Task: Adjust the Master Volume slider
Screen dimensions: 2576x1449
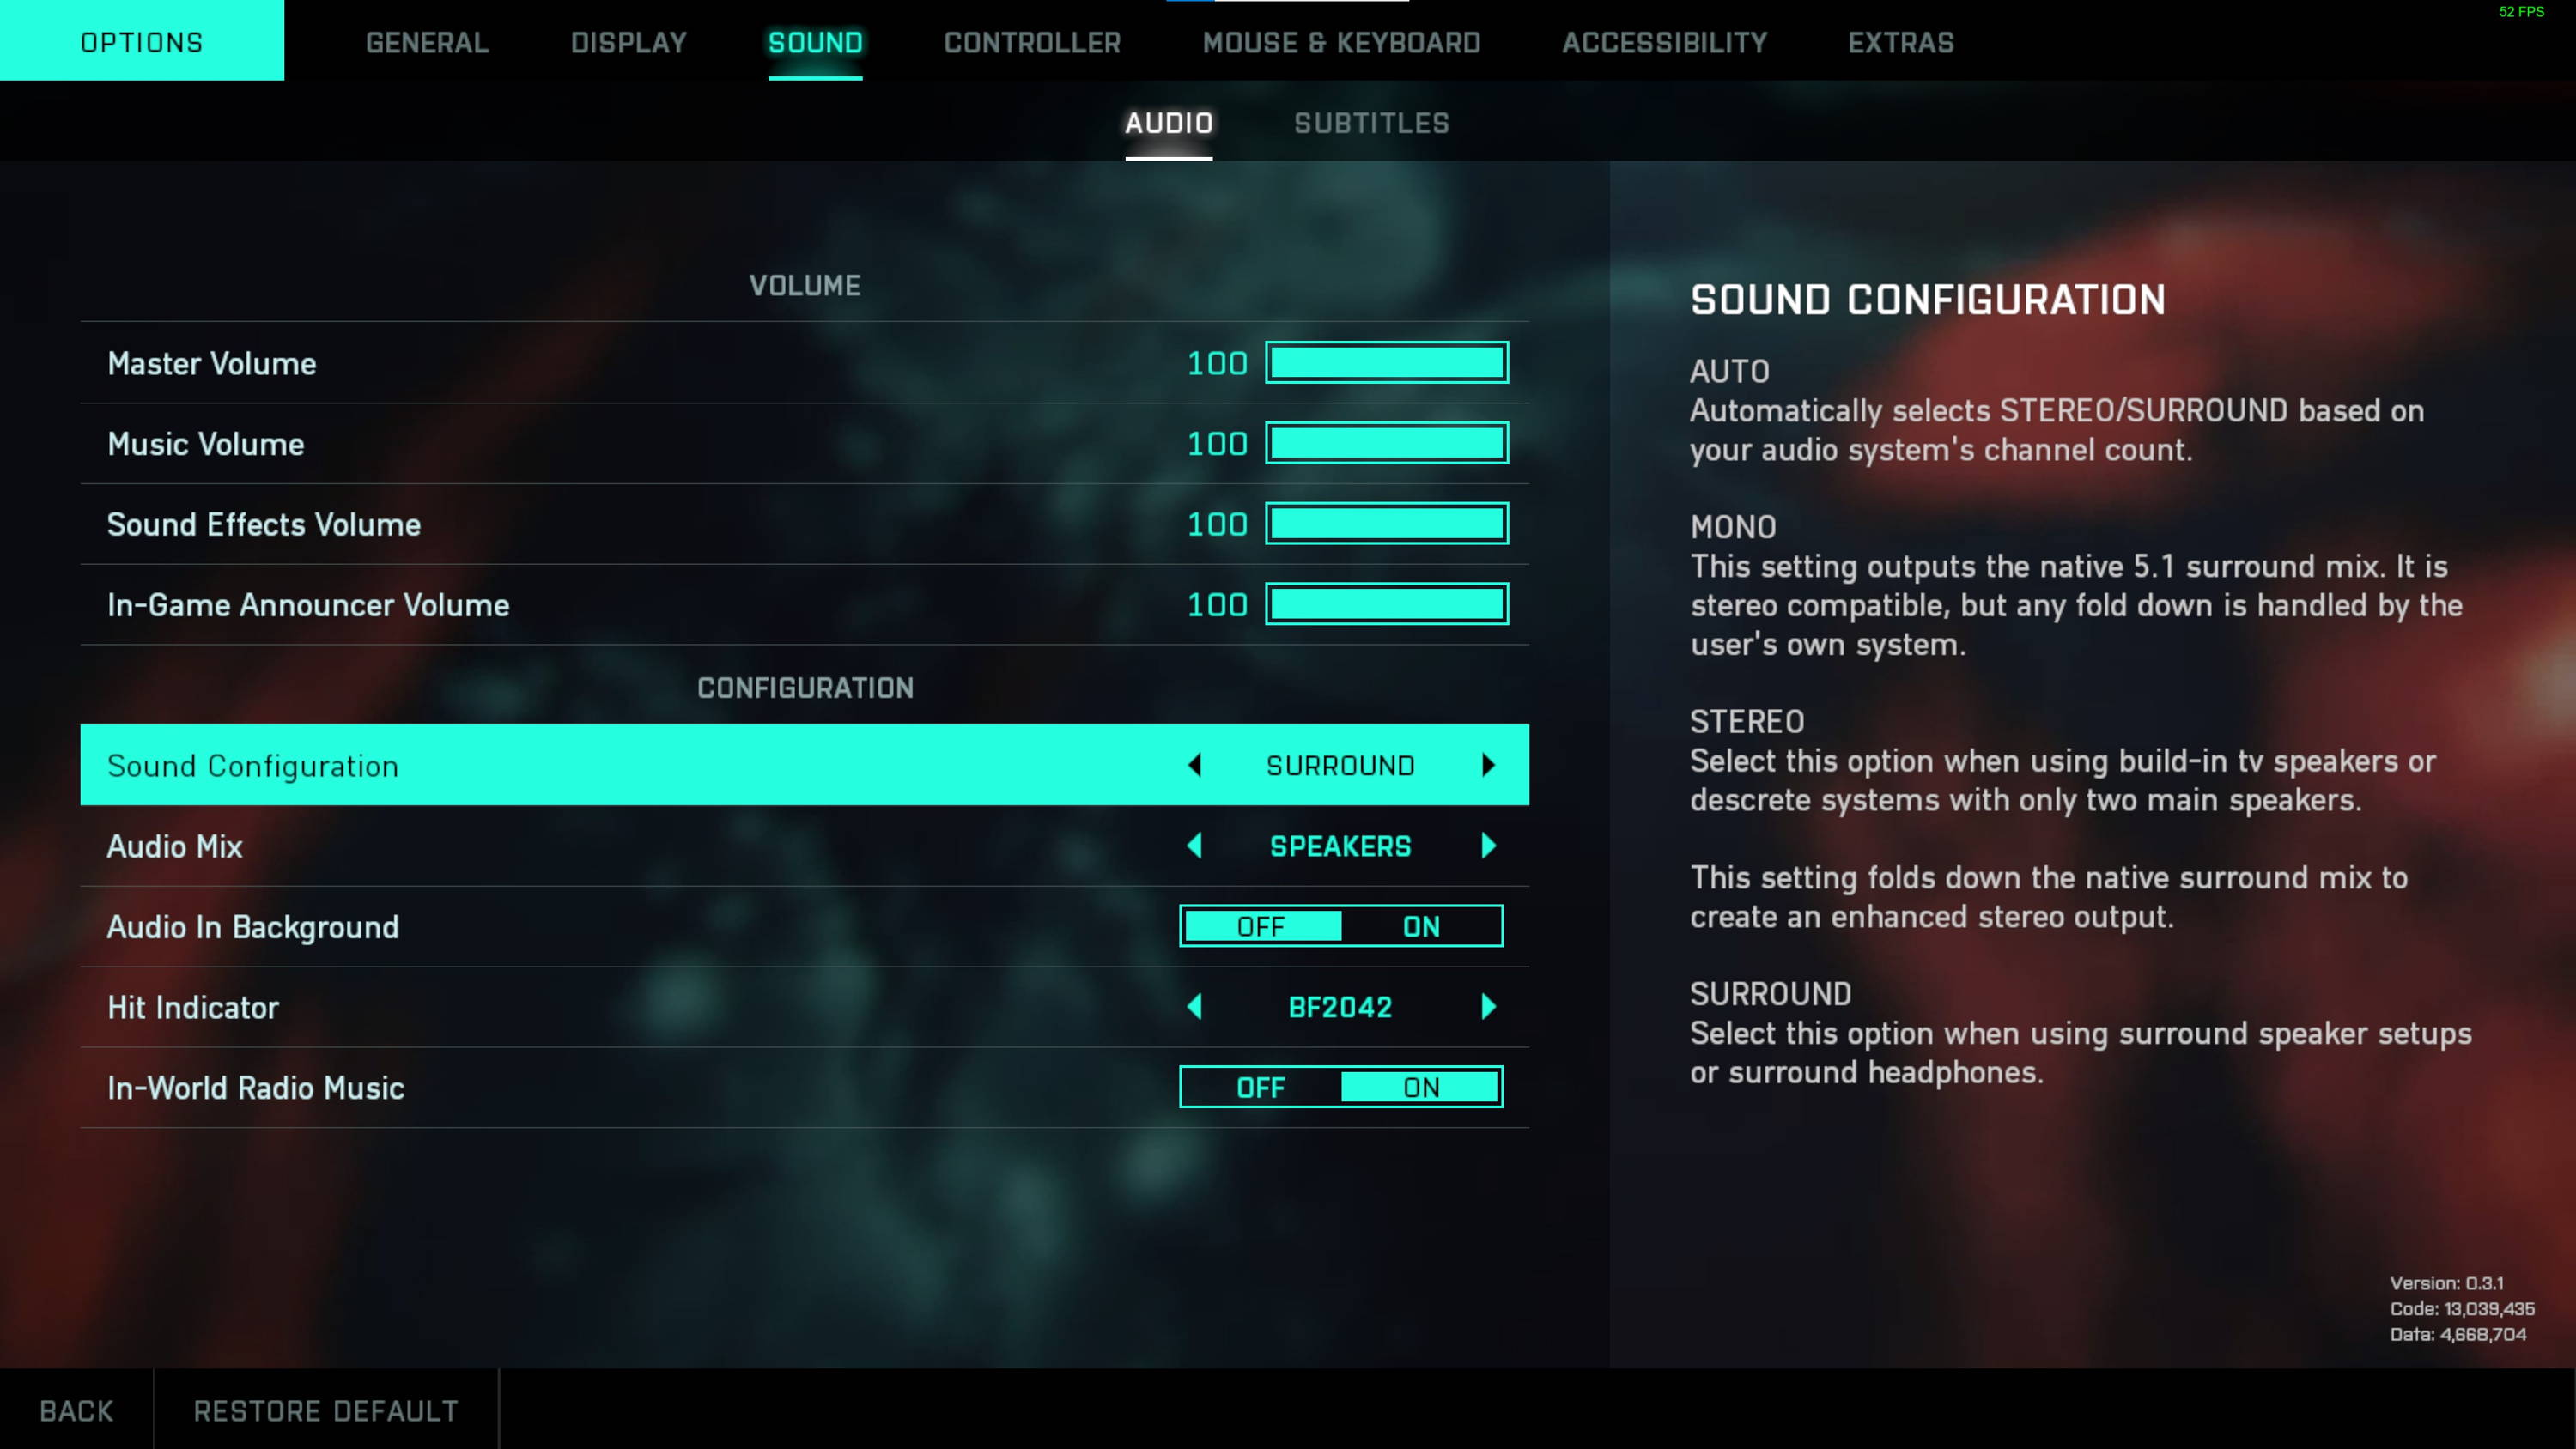Action: pyautogui.click(x=1386, y=362)
